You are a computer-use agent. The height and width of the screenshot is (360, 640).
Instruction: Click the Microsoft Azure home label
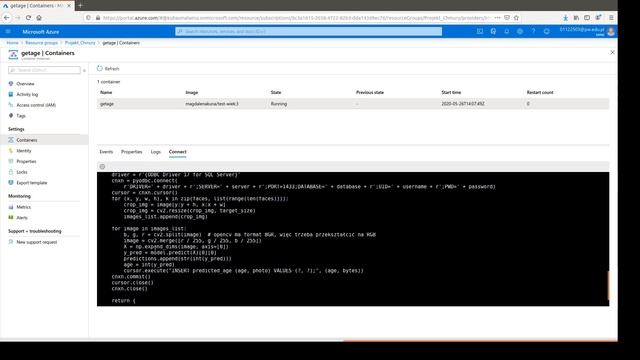coord(40,31)
